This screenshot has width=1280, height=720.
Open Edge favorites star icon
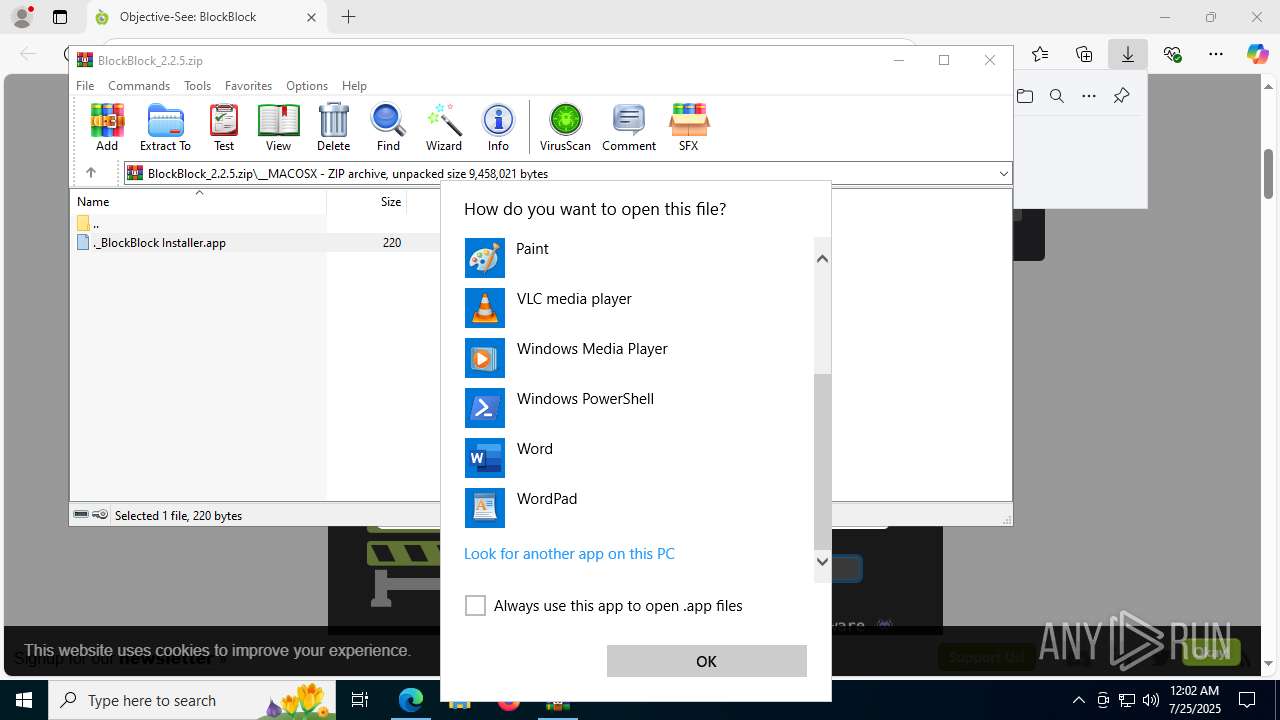[x=1040, y=54]
